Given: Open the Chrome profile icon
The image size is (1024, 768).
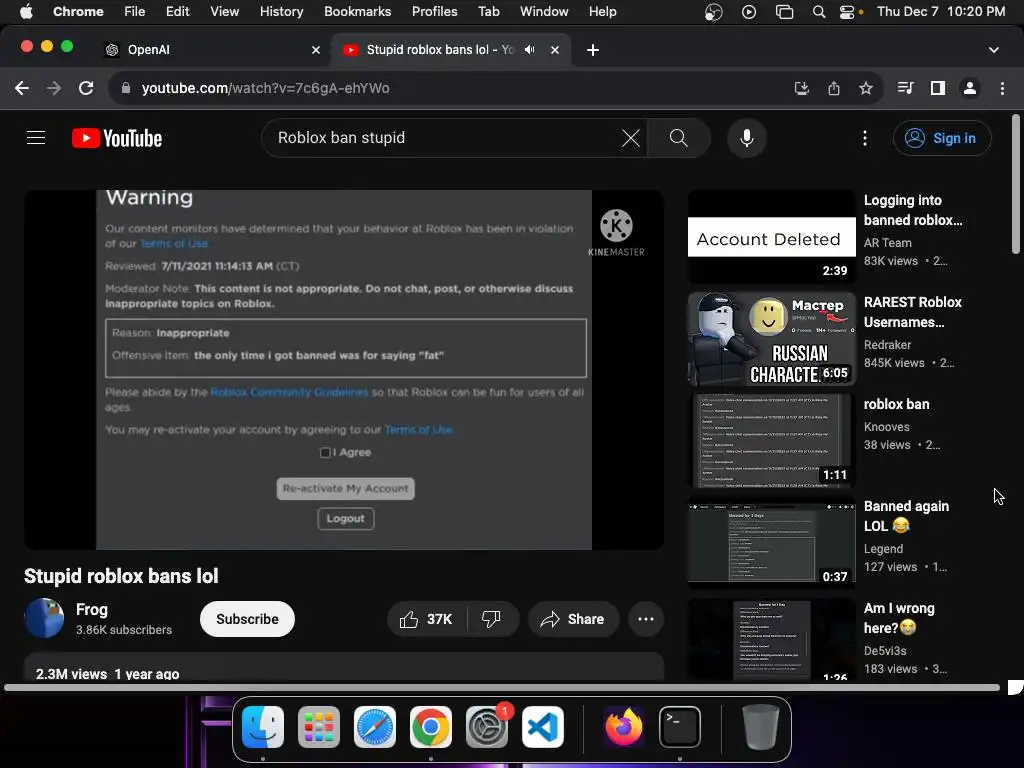Looking at the screenshot, I should [970, 88].
